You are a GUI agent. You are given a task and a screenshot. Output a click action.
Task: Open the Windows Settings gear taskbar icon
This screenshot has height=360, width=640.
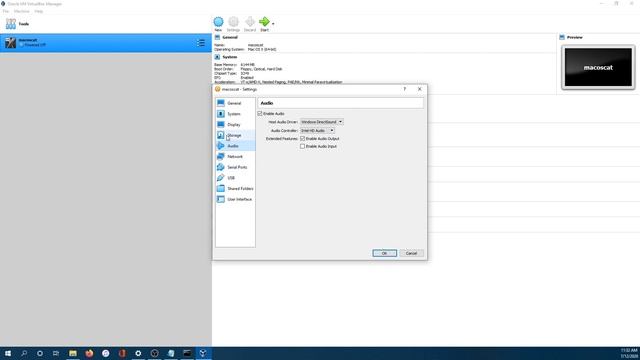click(138, 353)
